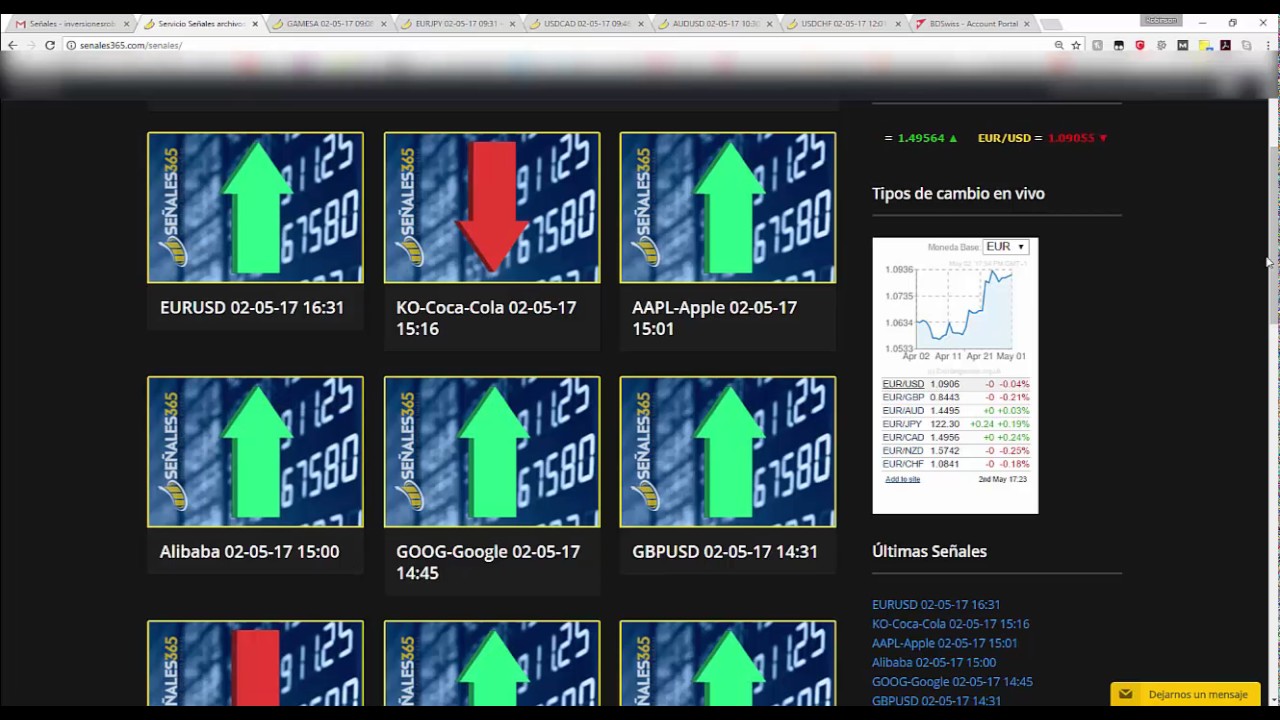This screenshot has width=1280, height=720.
Task: Open the GOOG-Google signal thumbnail image
Action: [492, 451]
